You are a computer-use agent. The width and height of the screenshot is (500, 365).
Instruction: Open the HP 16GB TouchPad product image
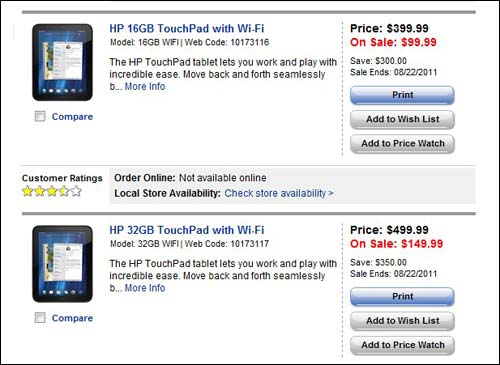click(x=62, y=62)
